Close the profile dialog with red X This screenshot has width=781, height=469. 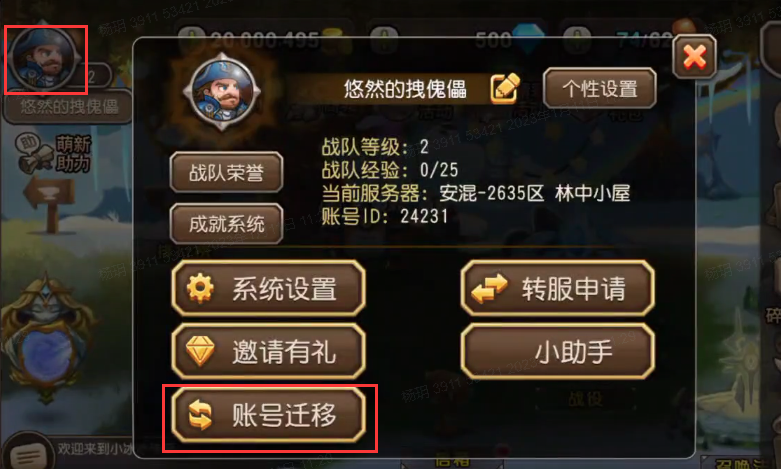[x=694, y=56]
